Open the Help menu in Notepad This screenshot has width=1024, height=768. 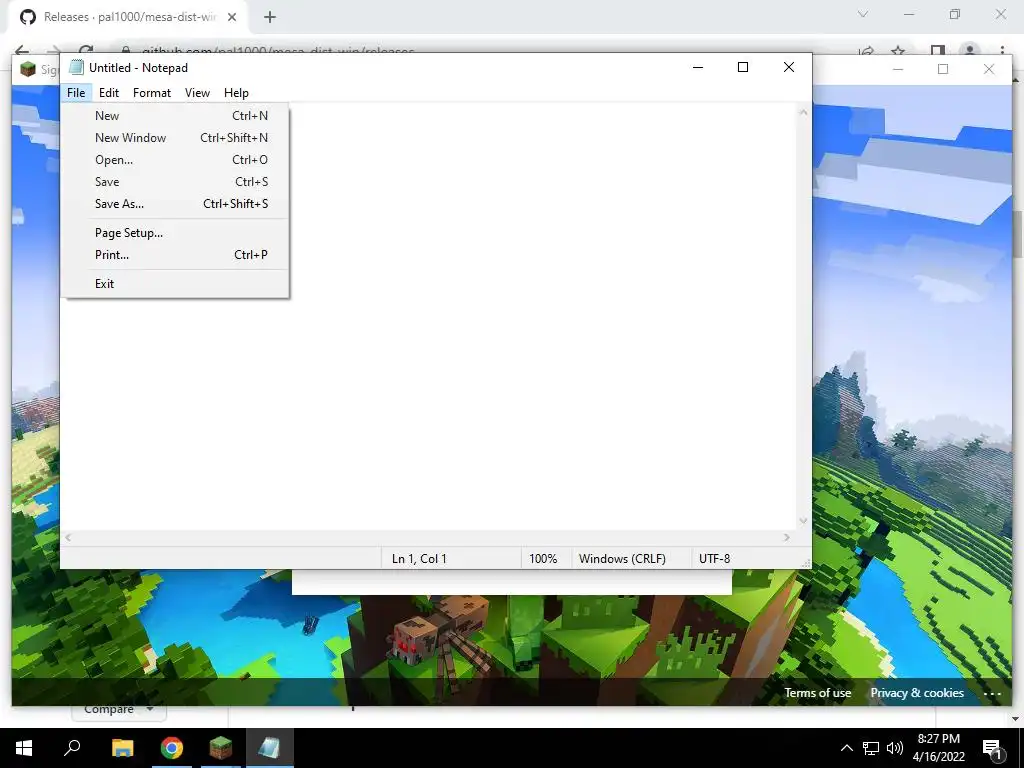[236, 93]
